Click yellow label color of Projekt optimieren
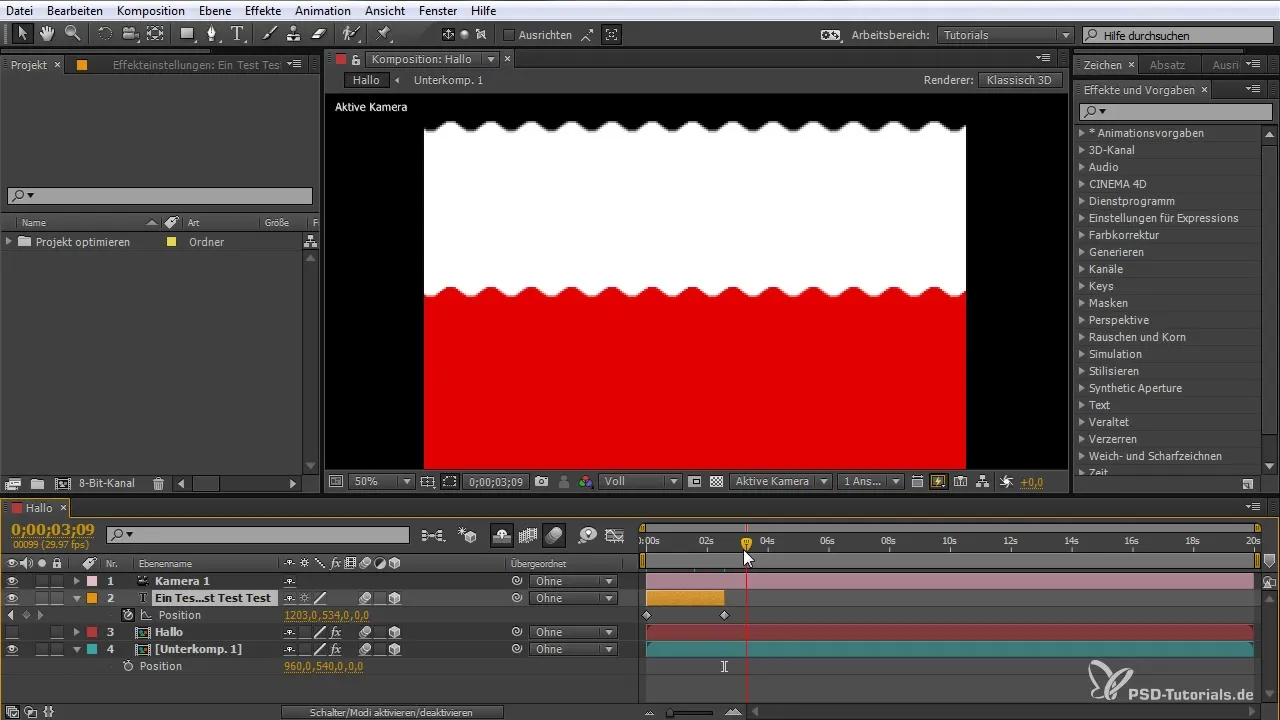The height and width of the screenshot is (720, 1280). click(x=171, y=242)
